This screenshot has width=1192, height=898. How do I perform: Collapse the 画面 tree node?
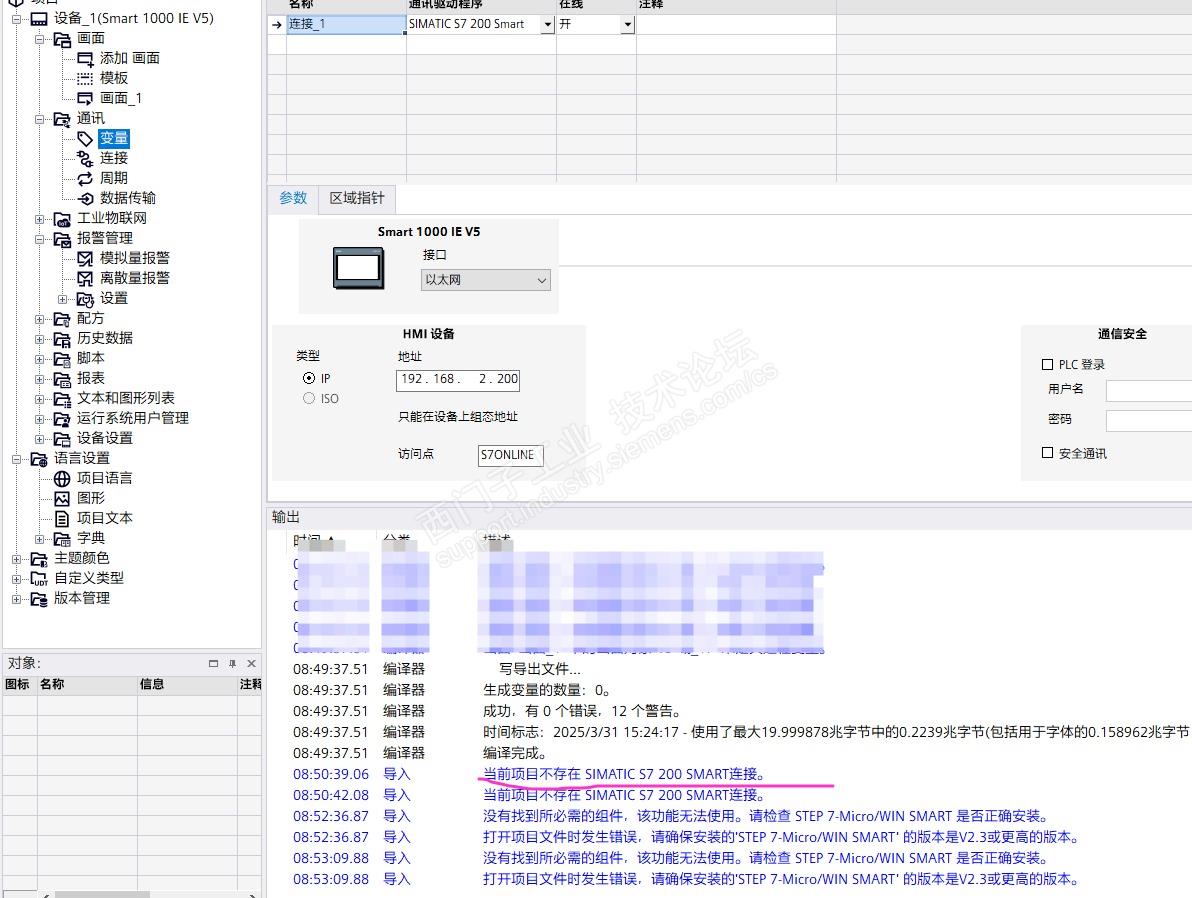[x=40, y=38]
